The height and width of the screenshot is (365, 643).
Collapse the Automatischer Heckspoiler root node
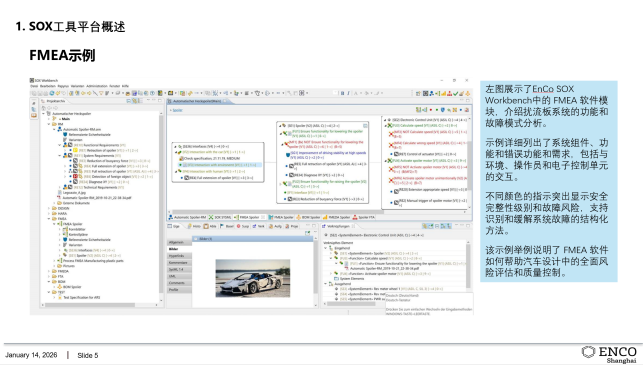point(44,114)
